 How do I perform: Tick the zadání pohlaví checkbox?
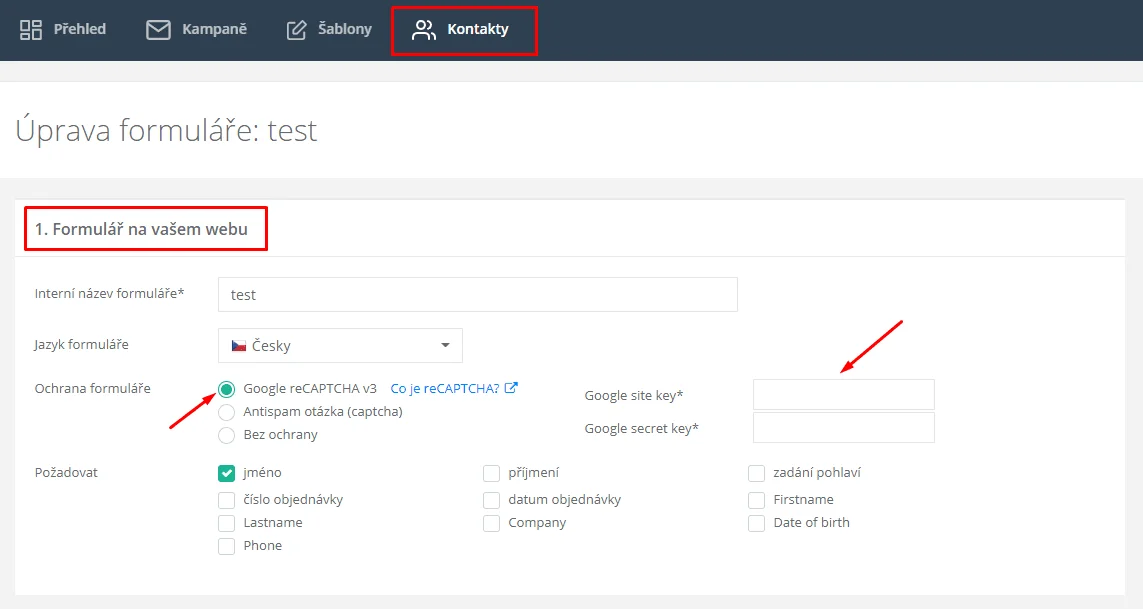(x=757, y=473)
